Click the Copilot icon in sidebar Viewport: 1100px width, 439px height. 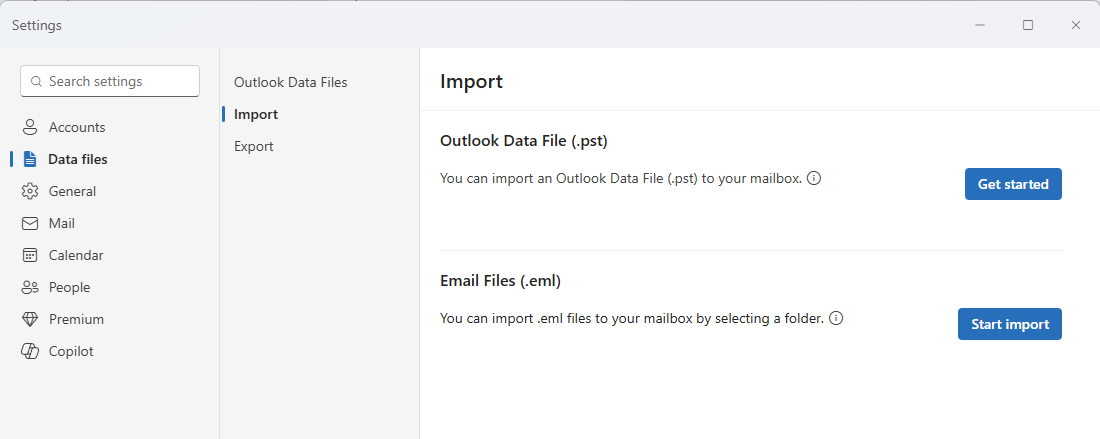click(29, 351)
